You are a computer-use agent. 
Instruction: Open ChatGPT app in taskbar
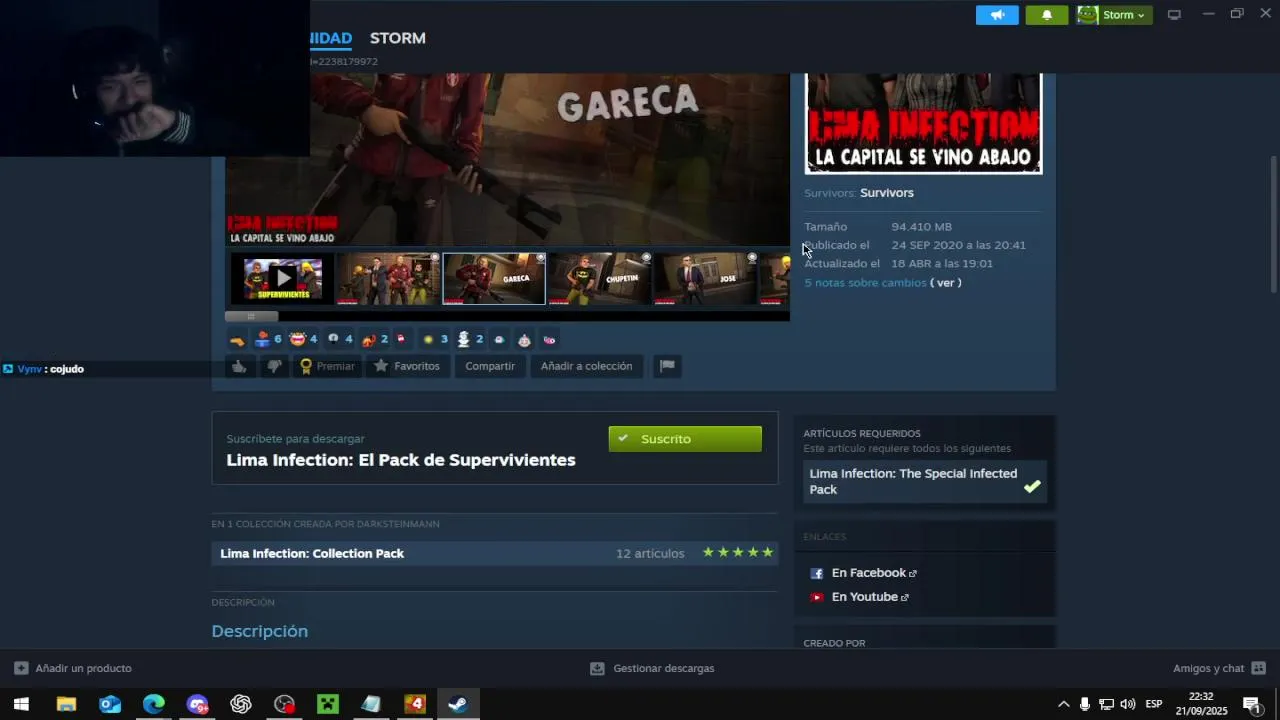(241, 704)
